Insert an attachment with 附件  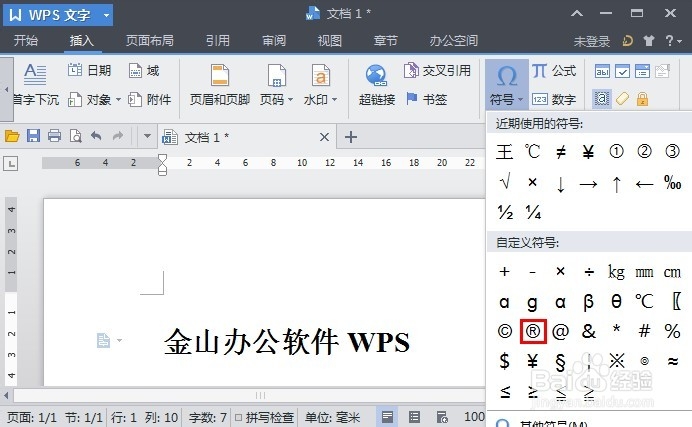(149, 100)
